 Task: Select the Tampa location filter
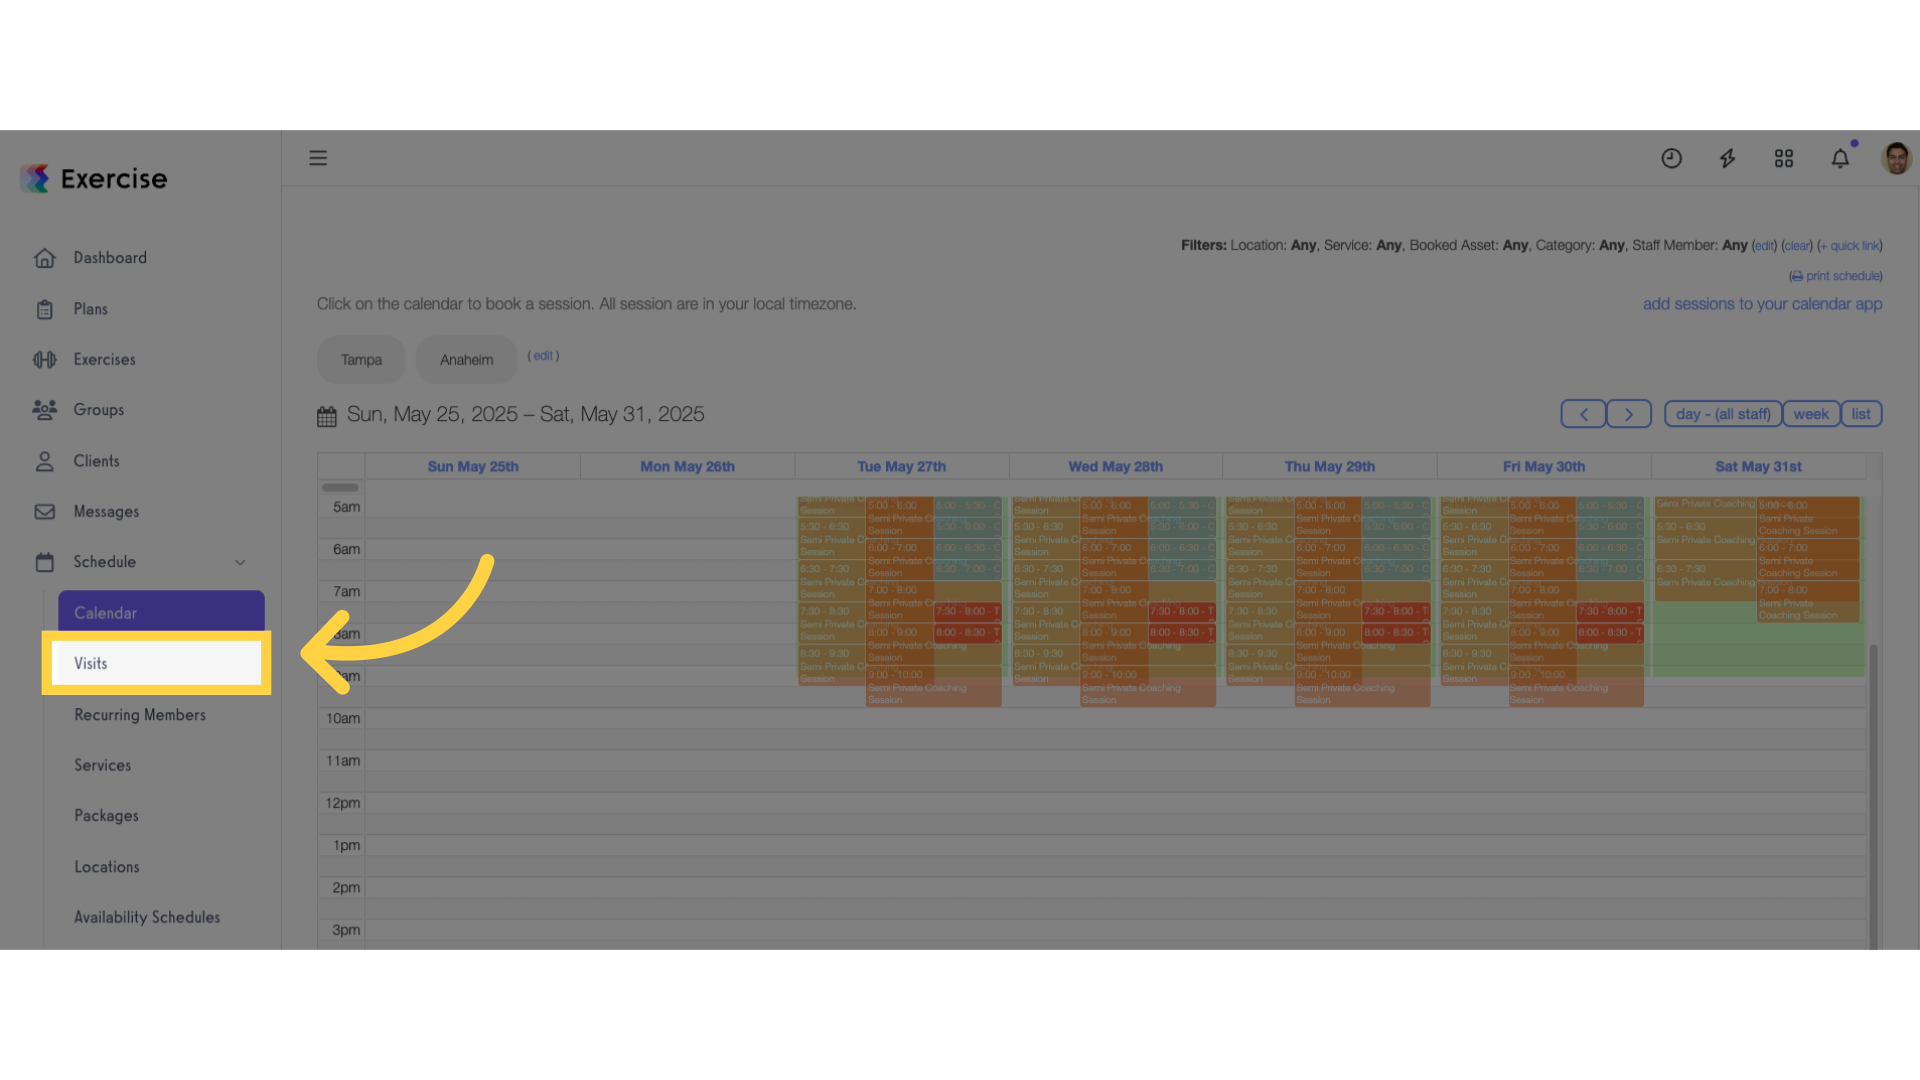click(361, 360)
